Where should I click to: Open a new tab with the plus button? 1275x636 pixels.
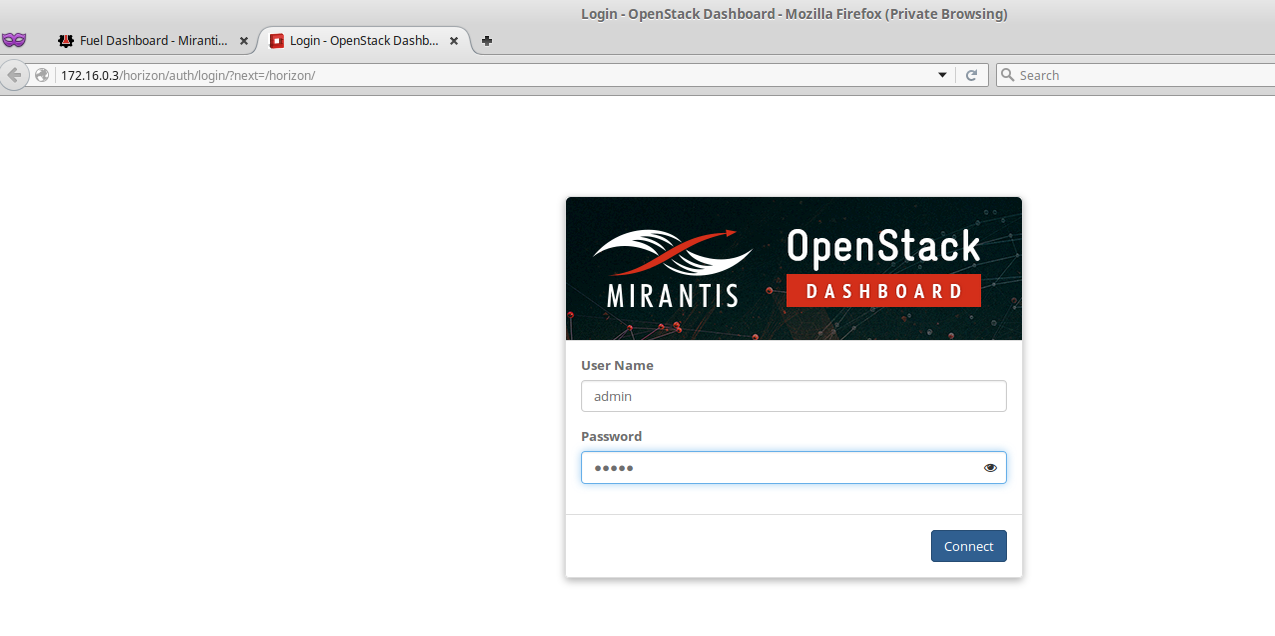click(487, 41)
